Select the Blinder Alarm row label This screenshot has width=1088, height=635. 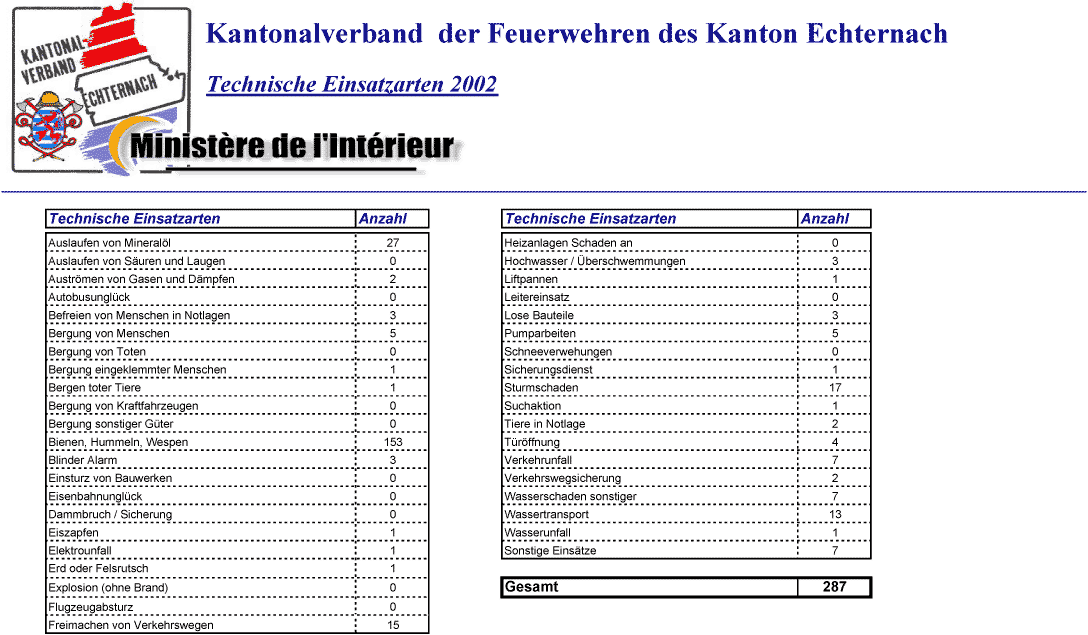[x=83, y=460]
